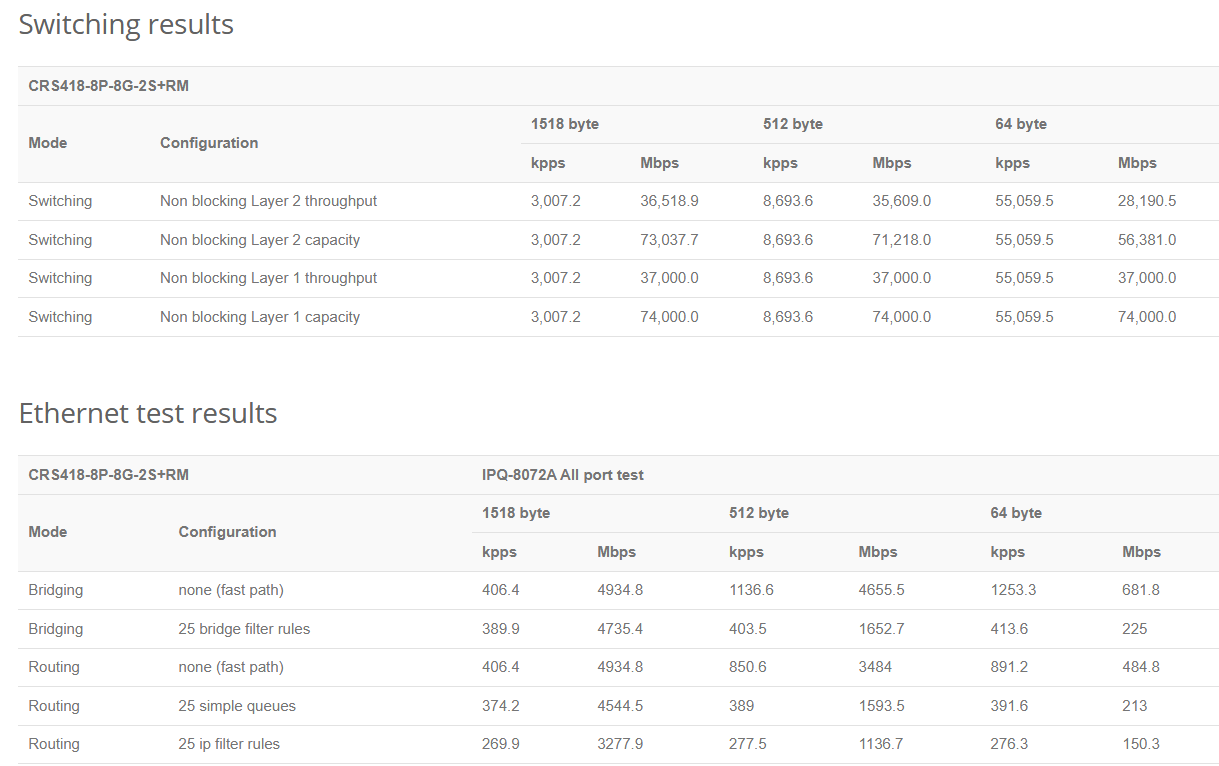Click the 4735.4 Mbps bridging value
The width and height of the screenshot is (1219, 766).
(620, 629)
